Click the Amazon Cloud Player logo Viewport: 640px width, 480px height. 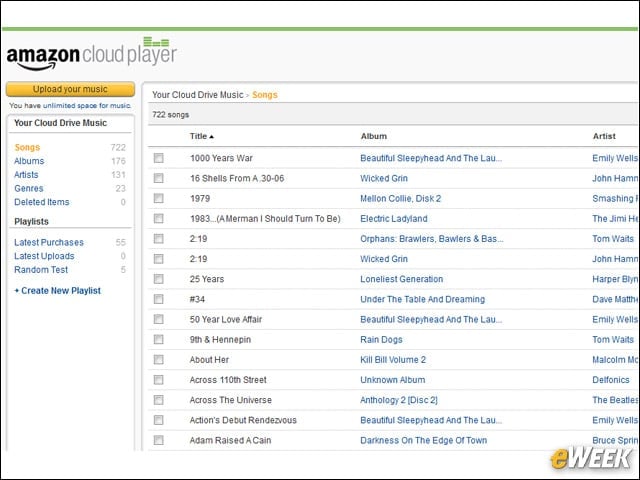click(x=91, y=54)
